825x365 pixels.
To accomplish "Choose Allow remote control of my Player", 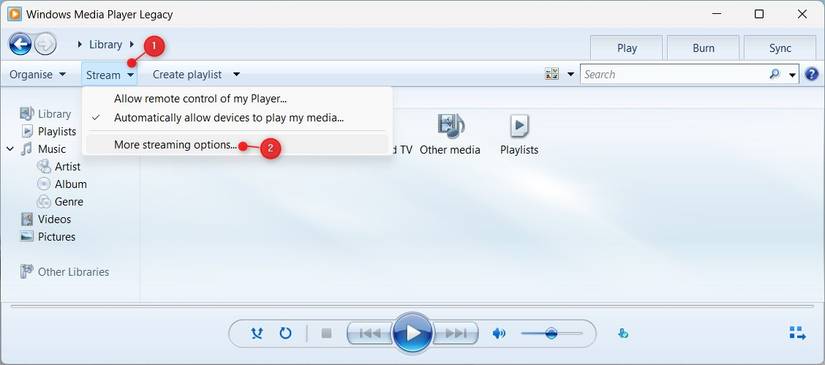I will [x=237, y=99].
